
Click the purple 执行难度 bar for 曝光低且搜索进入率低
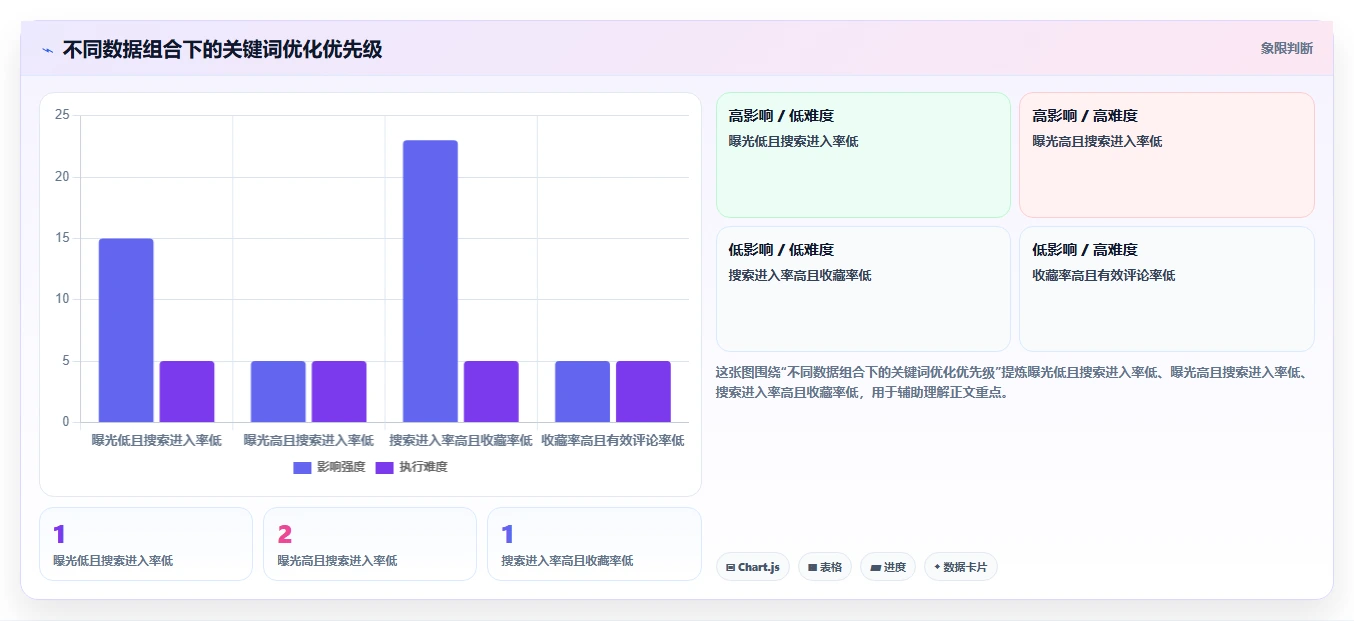pos(187,391)
